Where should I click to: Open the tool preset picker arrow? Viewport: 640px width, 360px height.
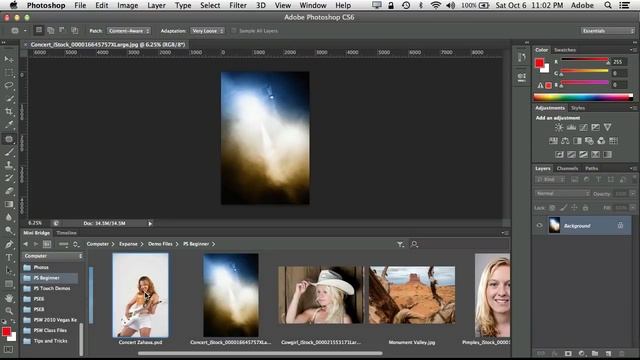tap(25, 31)
